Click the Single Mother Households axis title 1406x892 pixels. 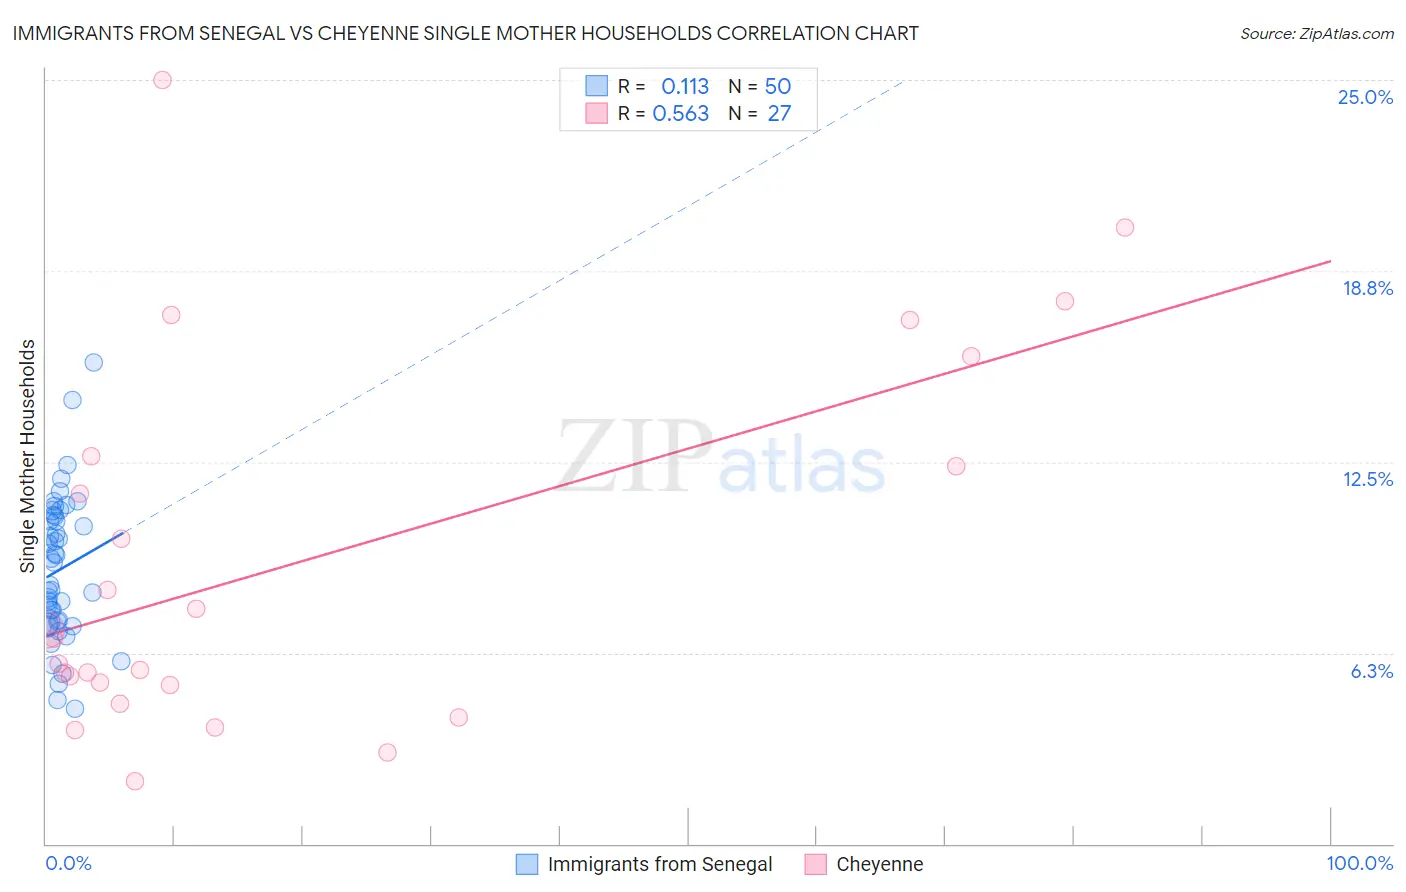[x=27, y=456]
